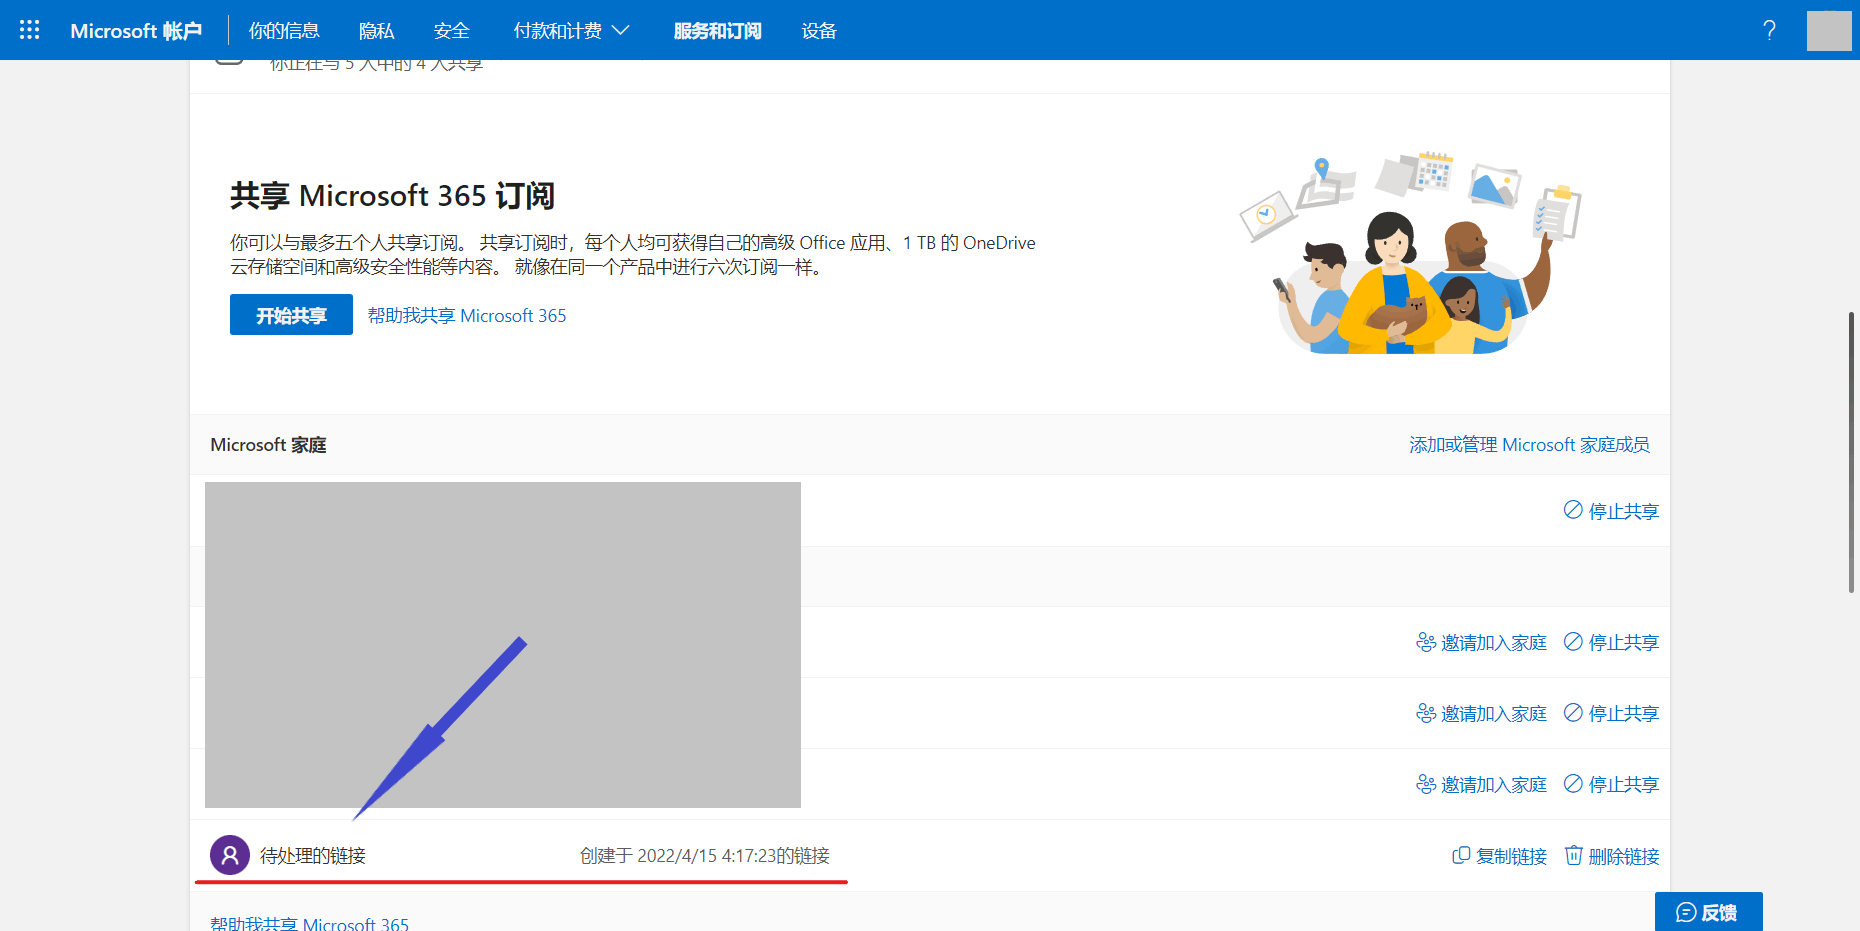The height and width of the screenshot is (931, 1860).
Task: Open 添加或管理 Microsoft 家庭成员 link
Action: point(1529,445)
